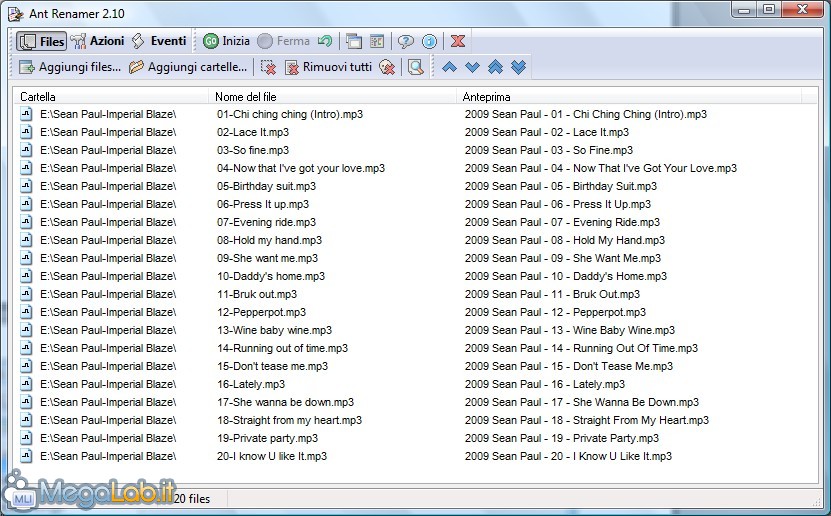This screenshot has height=516, width=831.
Task: Select file 16-Lately.mp3
Action: (251, 385)
